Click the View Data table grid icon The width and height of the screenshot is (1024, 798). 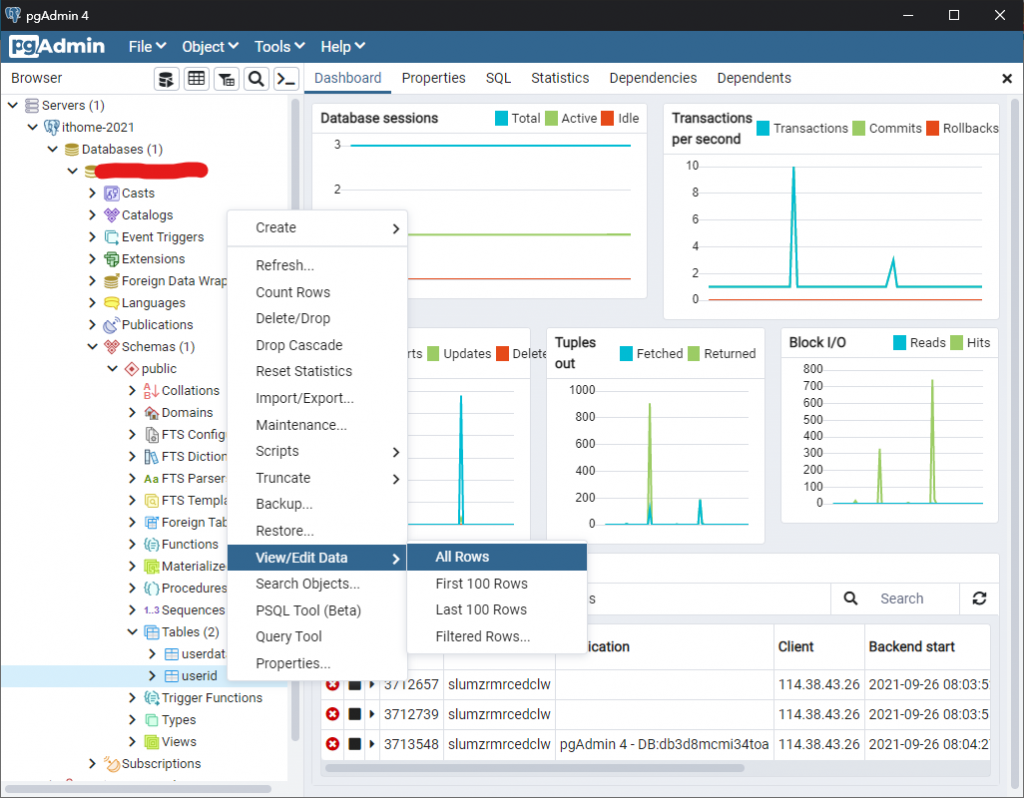point(197,79)
